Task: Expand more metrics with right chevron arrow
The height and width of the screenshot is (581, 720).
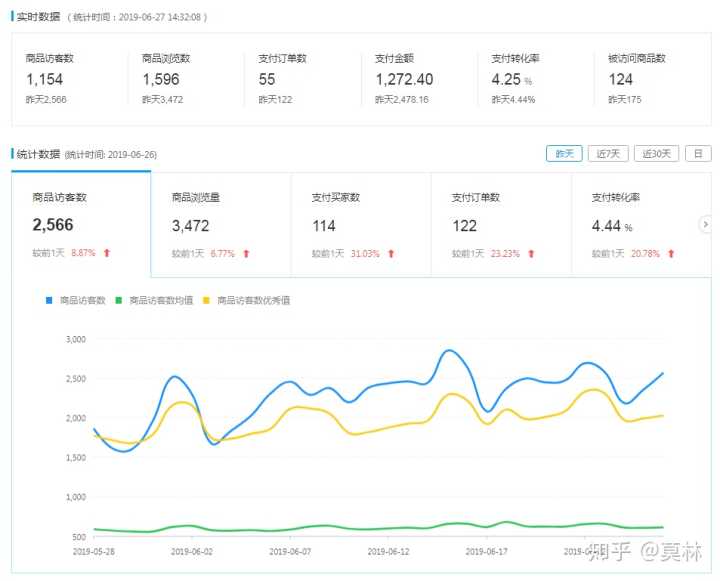Action: coord(705,225)
